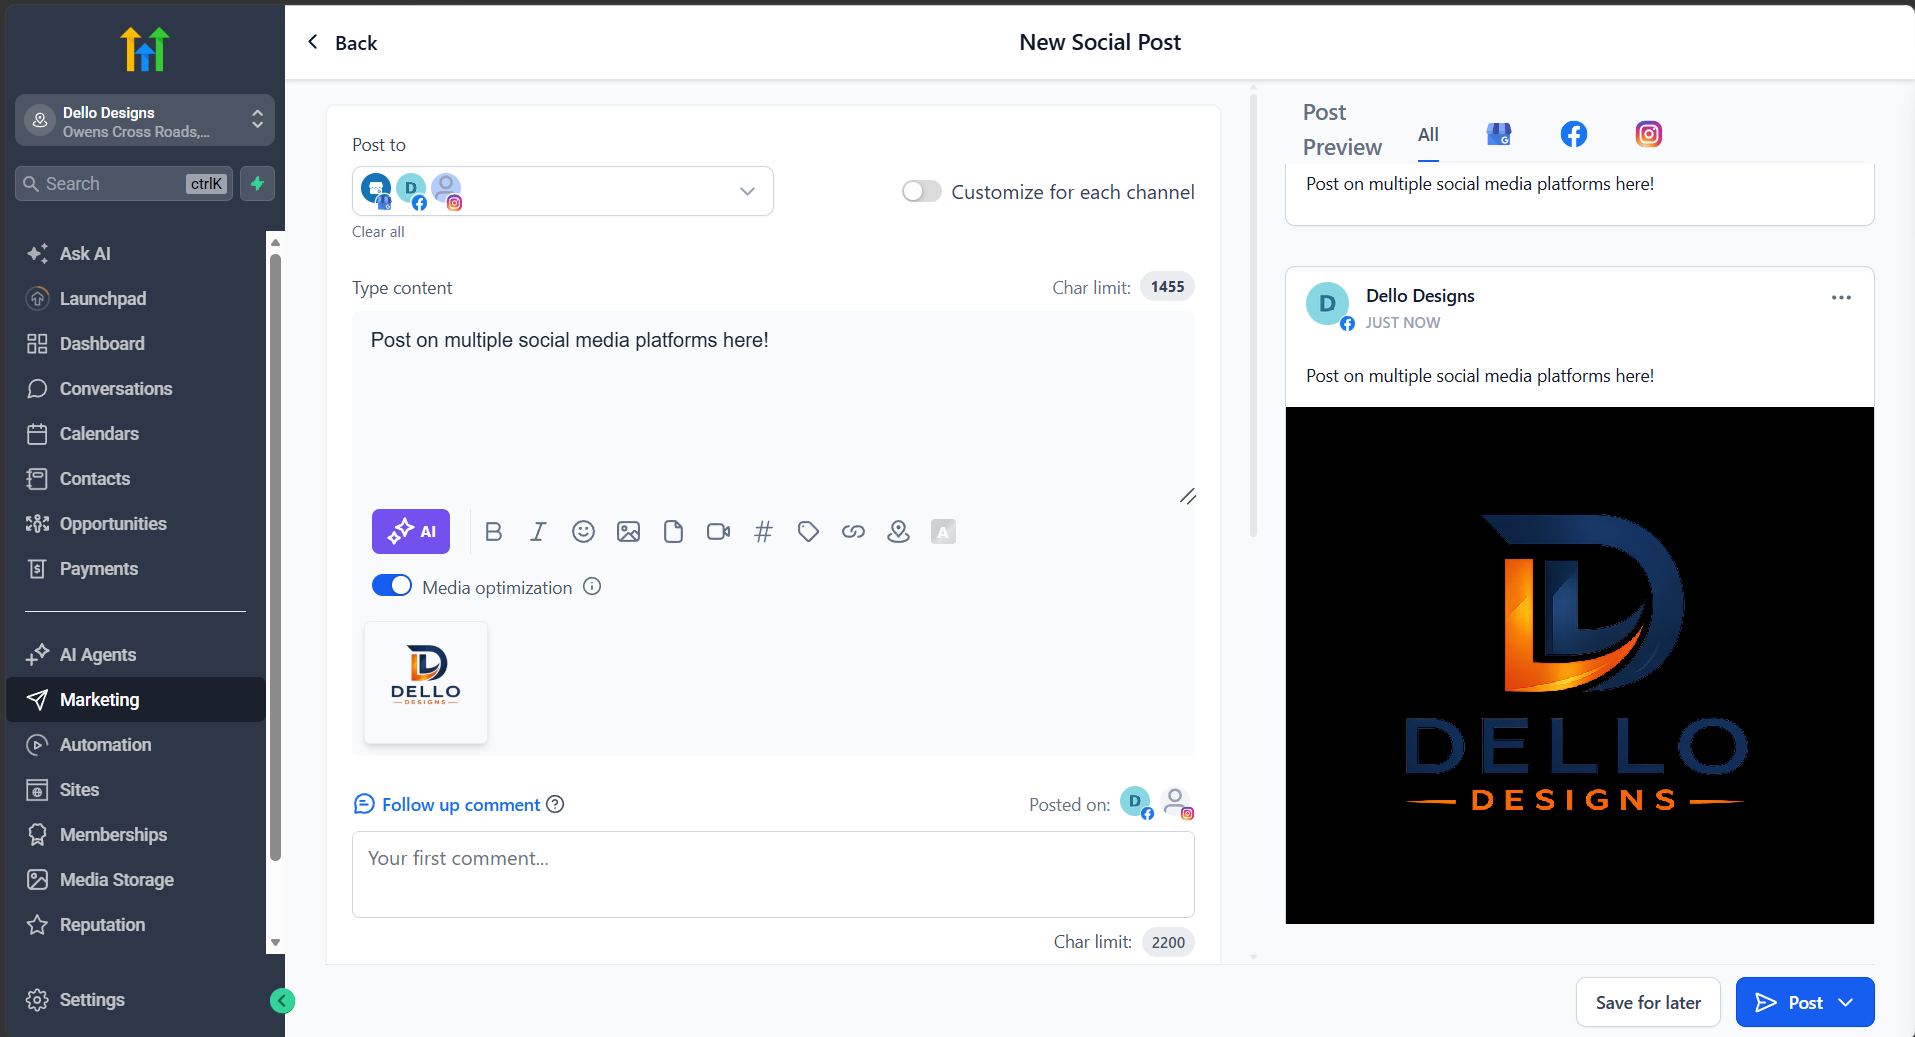Open the Post button dropdown arrow

coord(1846,1002)
